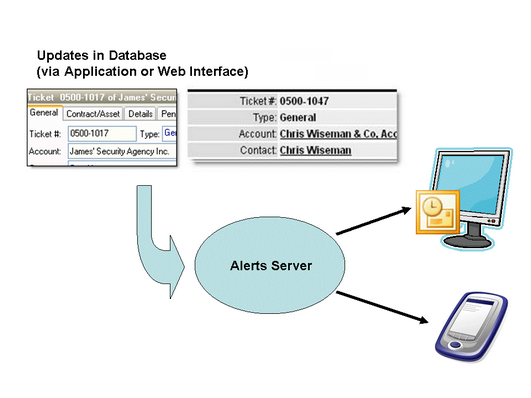Open the Chris Wiseman & Co account link
The image size is (531, 398).
pyautogui.click(x=338, y=134)
